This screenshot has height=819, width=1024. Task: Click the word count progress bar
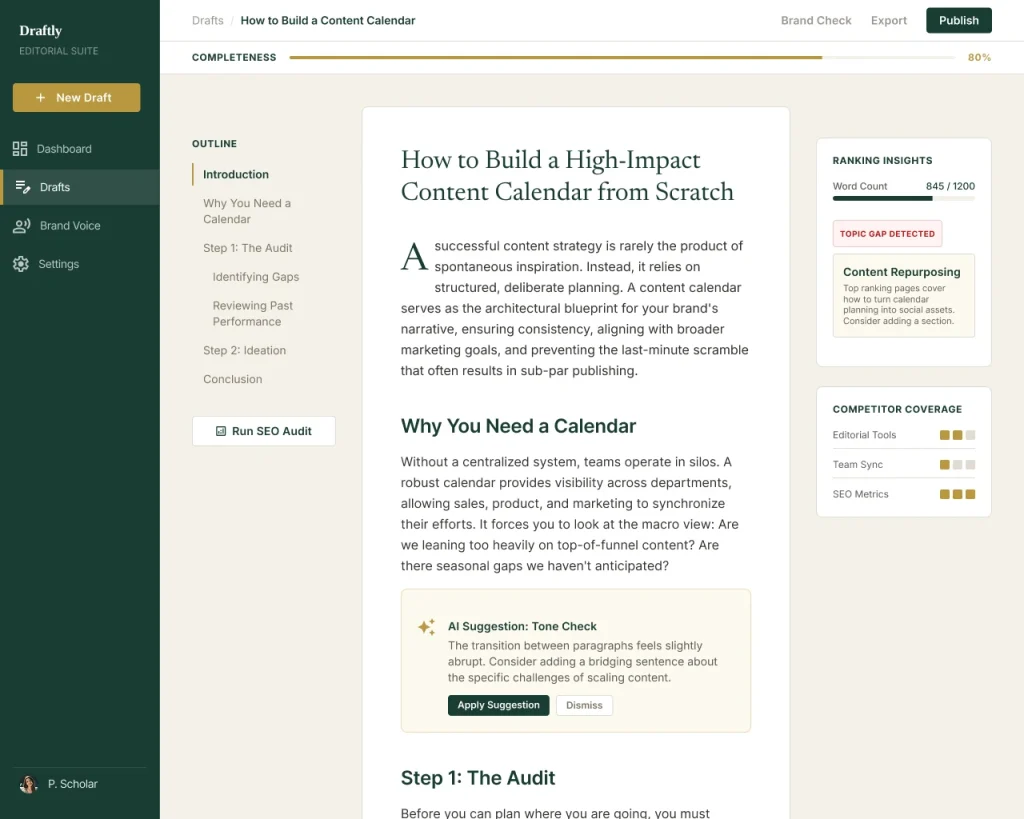click(903, 199)
